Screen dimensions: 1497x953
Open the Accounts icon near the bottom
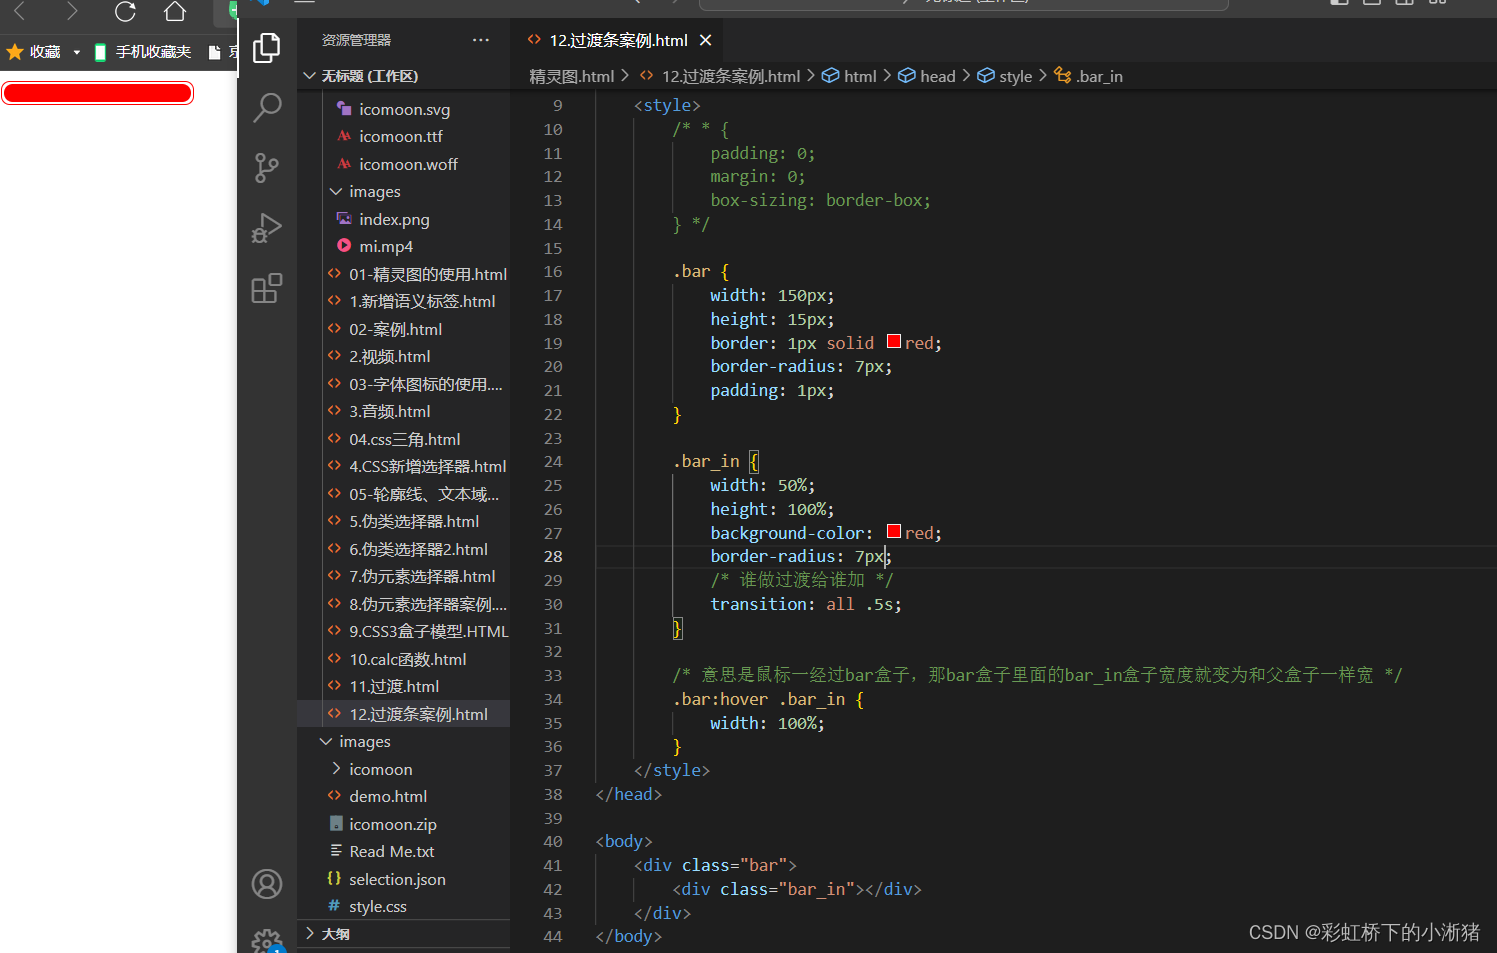pyautogui.click(x=267, y=884)
